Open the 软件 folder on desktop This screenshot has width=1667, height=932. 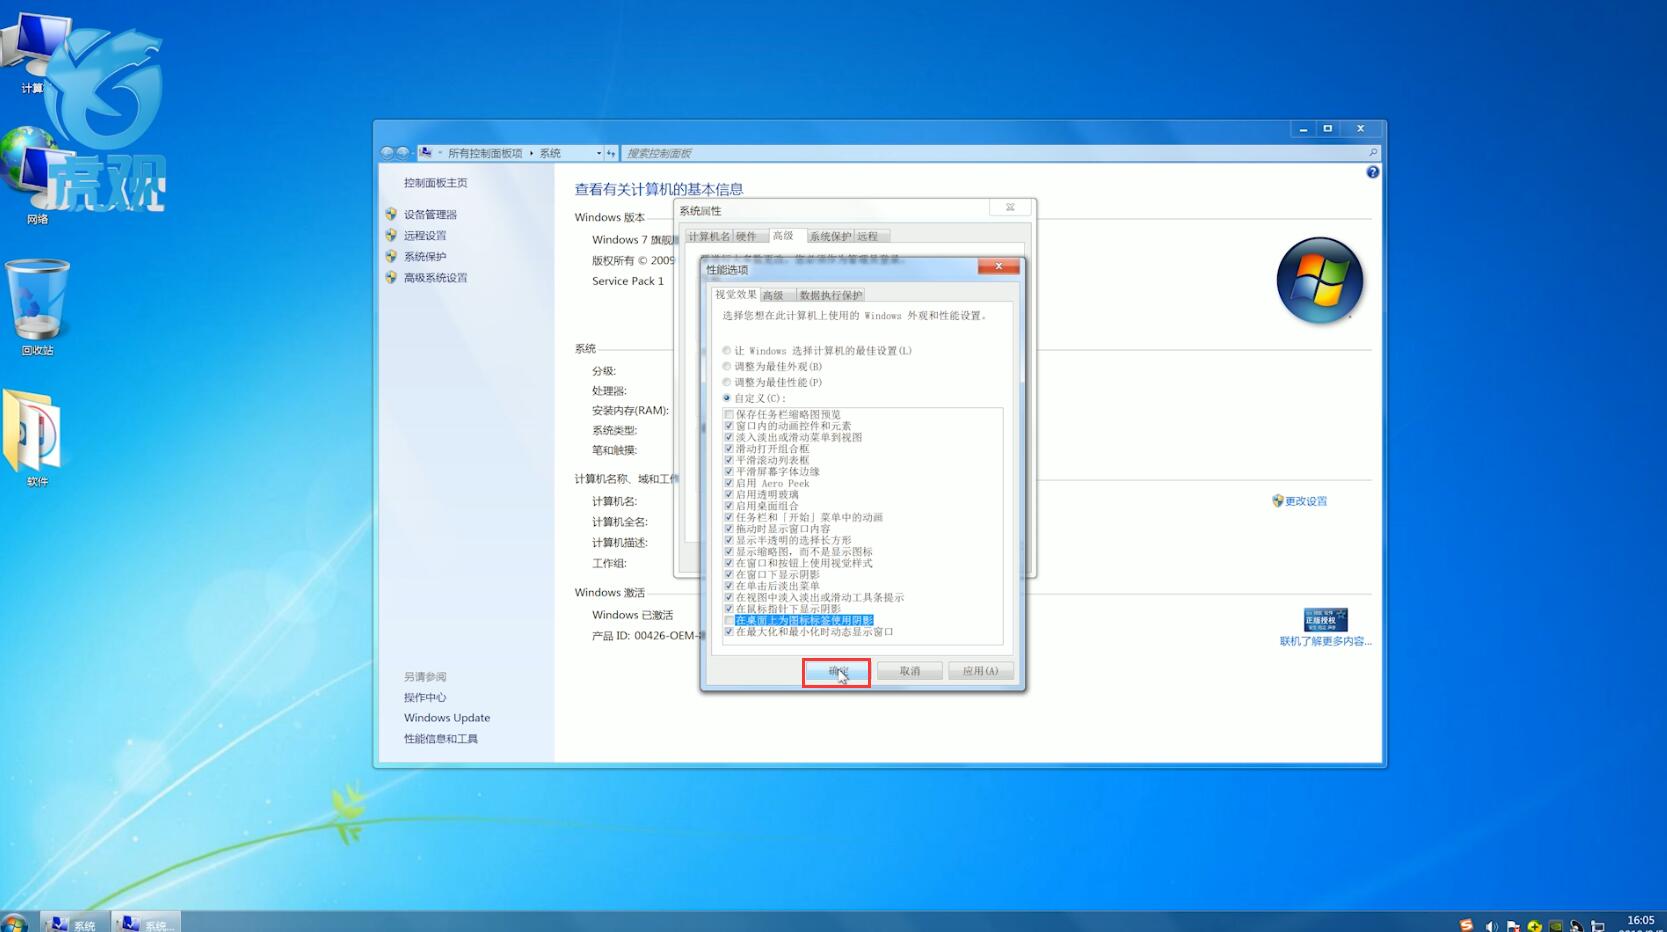(x=36, y=438)
